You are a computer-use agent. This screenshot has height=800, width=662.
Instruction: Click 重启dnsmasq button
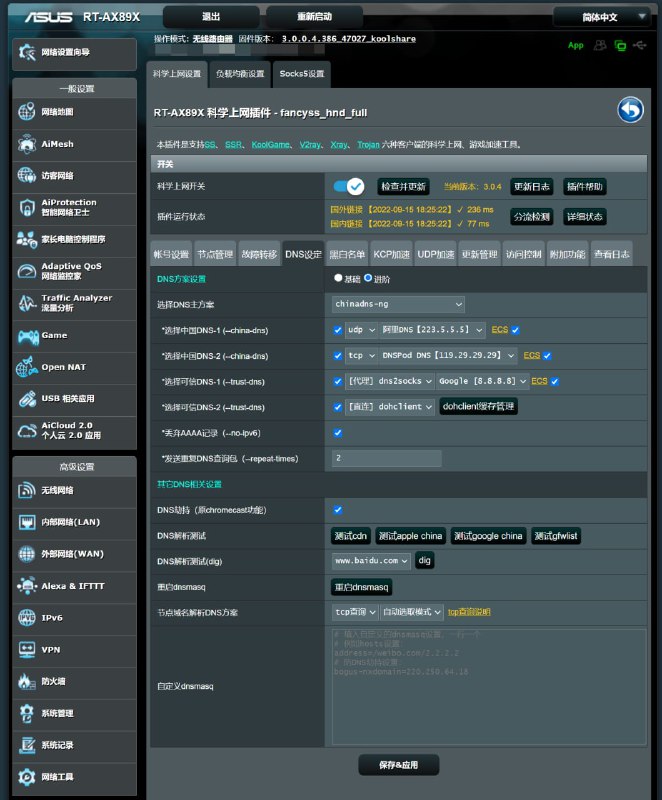point(362,587)
